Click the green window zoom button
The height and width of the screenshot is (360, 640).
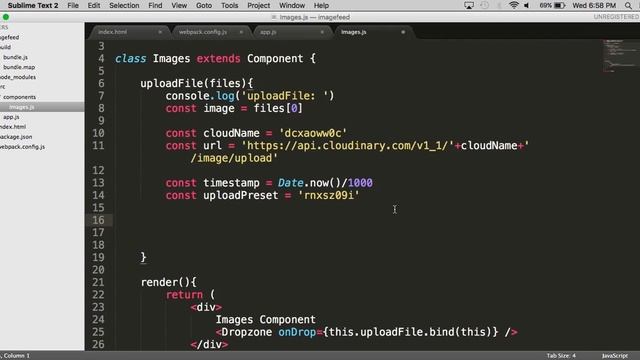click(6, 17)
